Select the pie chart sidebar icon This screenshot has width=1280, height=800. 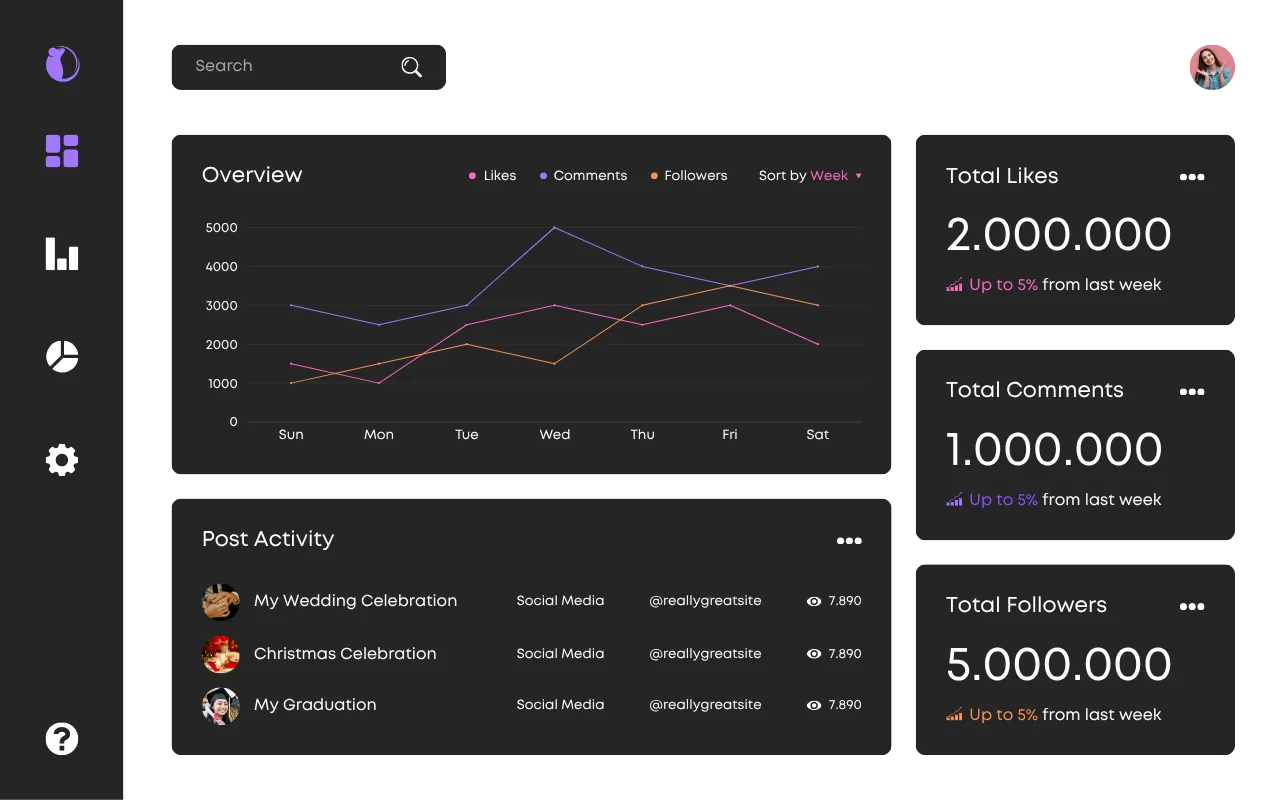[x=62, y=357]
